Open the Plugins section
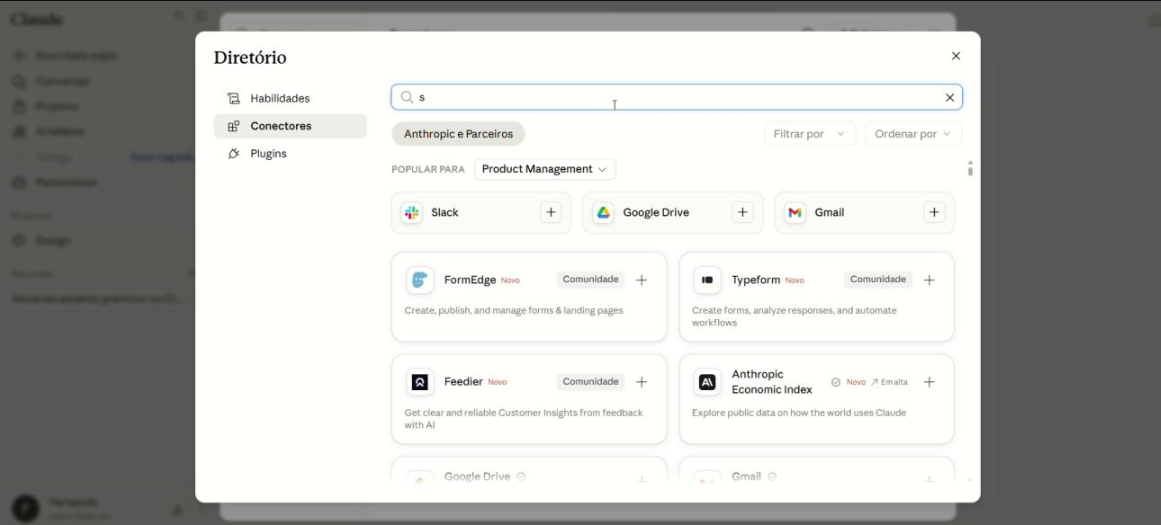Viewport: 1161px width, 525px height. [290, 154]
